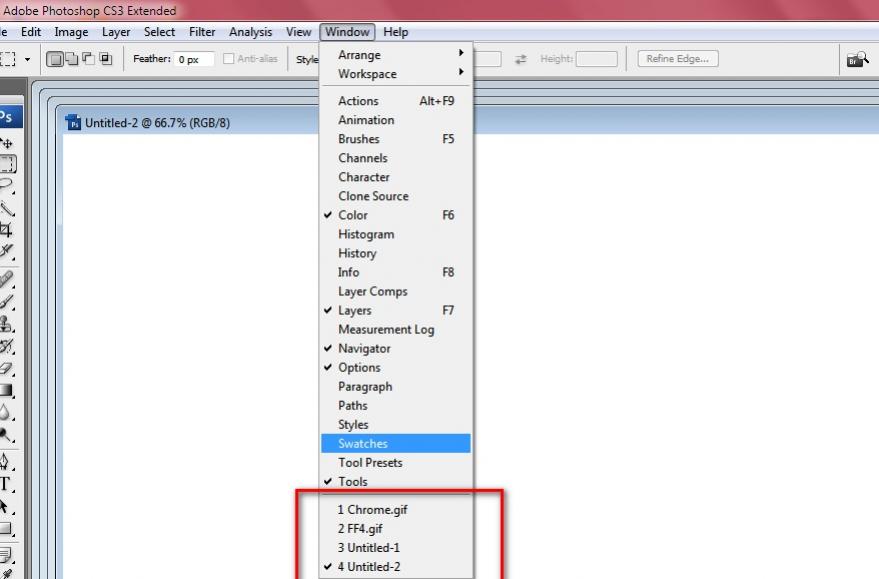Uncheck the Tools entry in Window menu
Image resolution: width=879 pixels, height=579 pixels.
396,482
